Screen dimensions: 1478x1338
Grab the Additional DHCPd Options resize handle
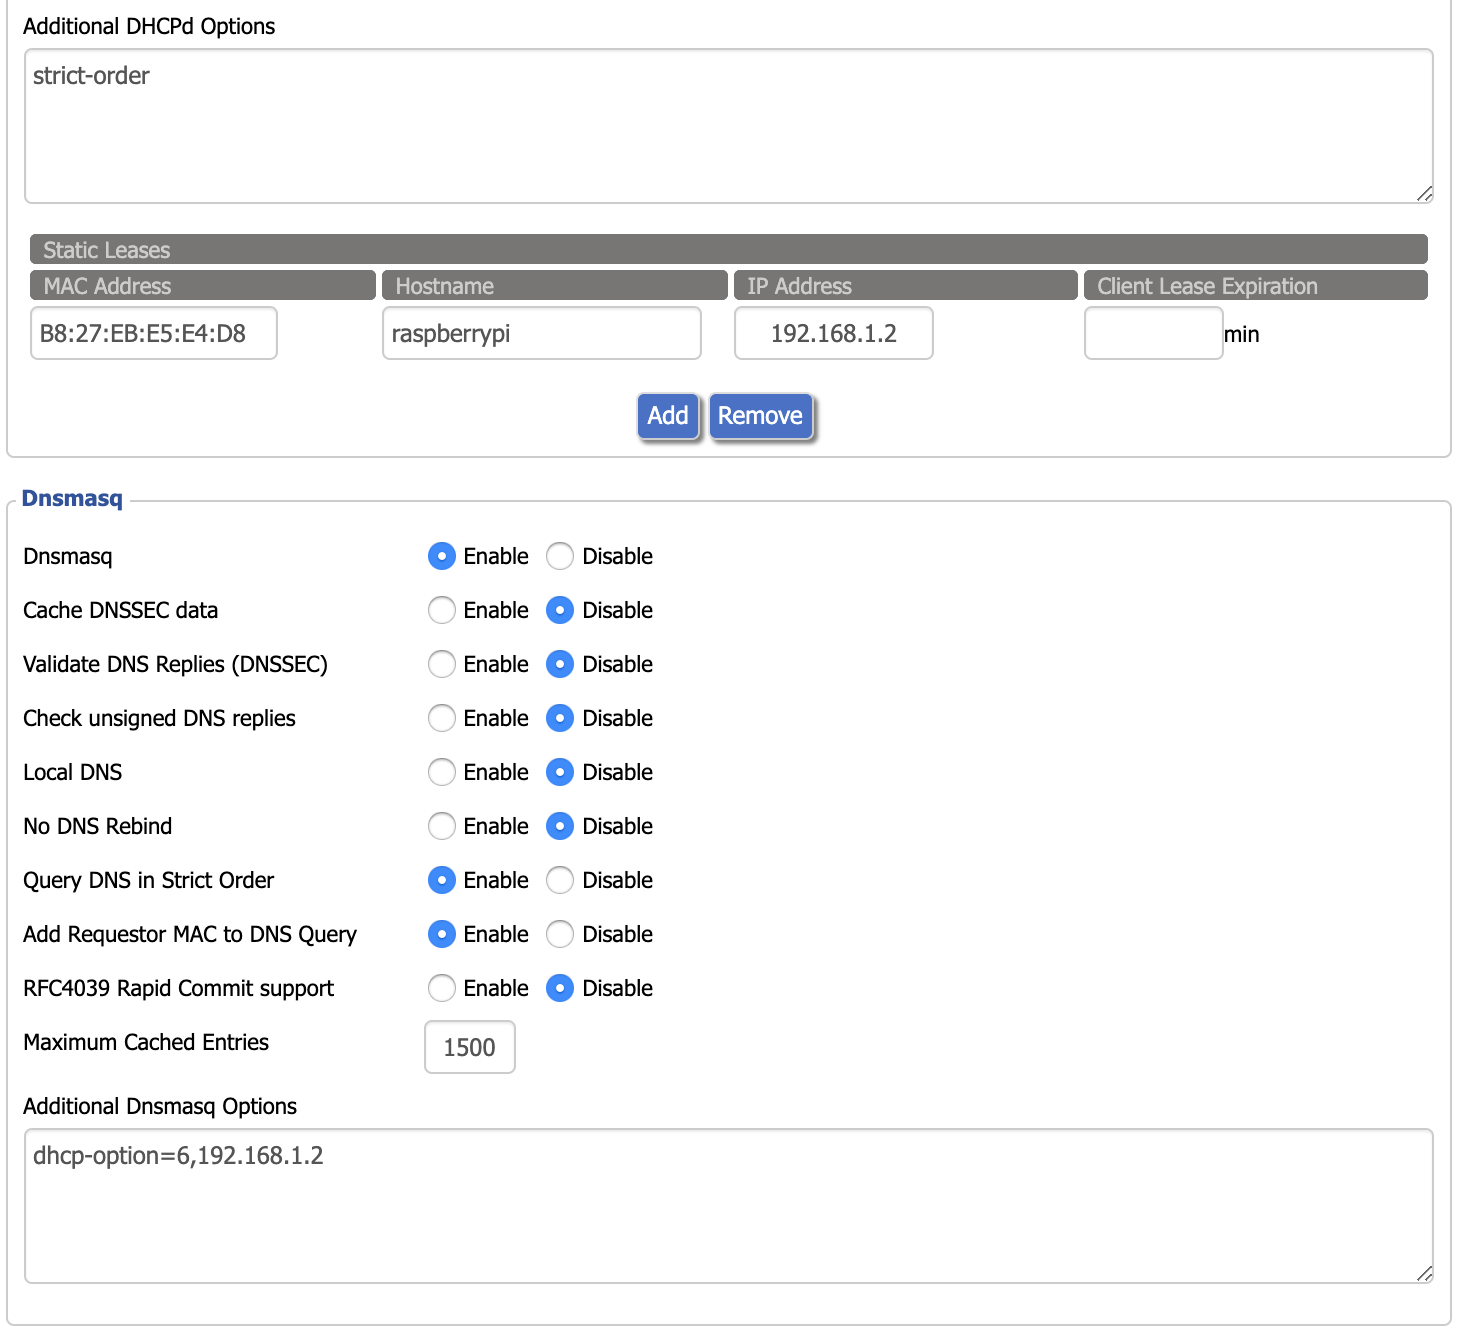click(x=1425, y=194)
